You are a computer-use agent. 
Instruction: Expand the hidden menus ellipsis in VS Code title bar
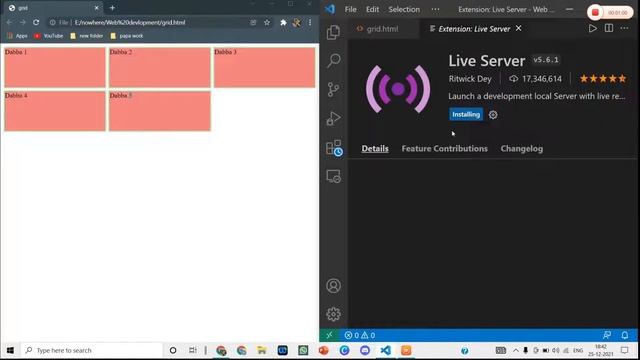(x=436, y=9)
